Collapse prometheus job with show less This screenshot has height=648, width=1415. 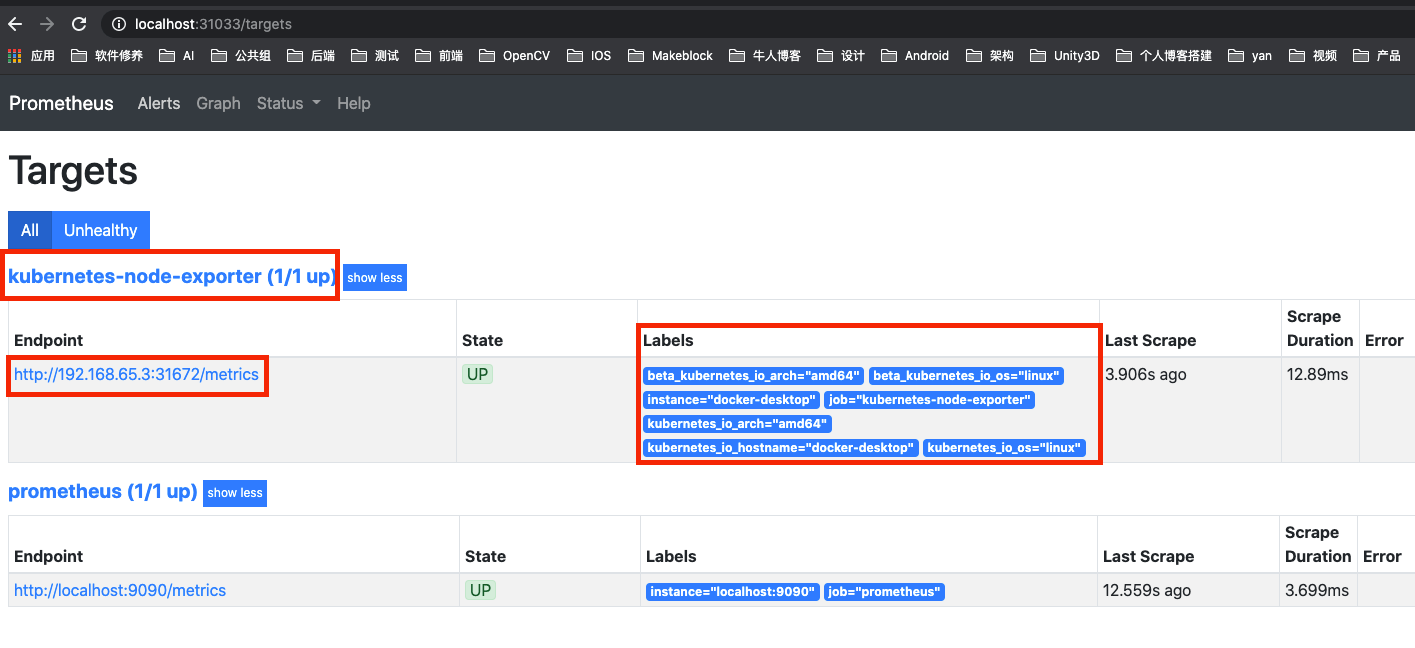(235, 493)
